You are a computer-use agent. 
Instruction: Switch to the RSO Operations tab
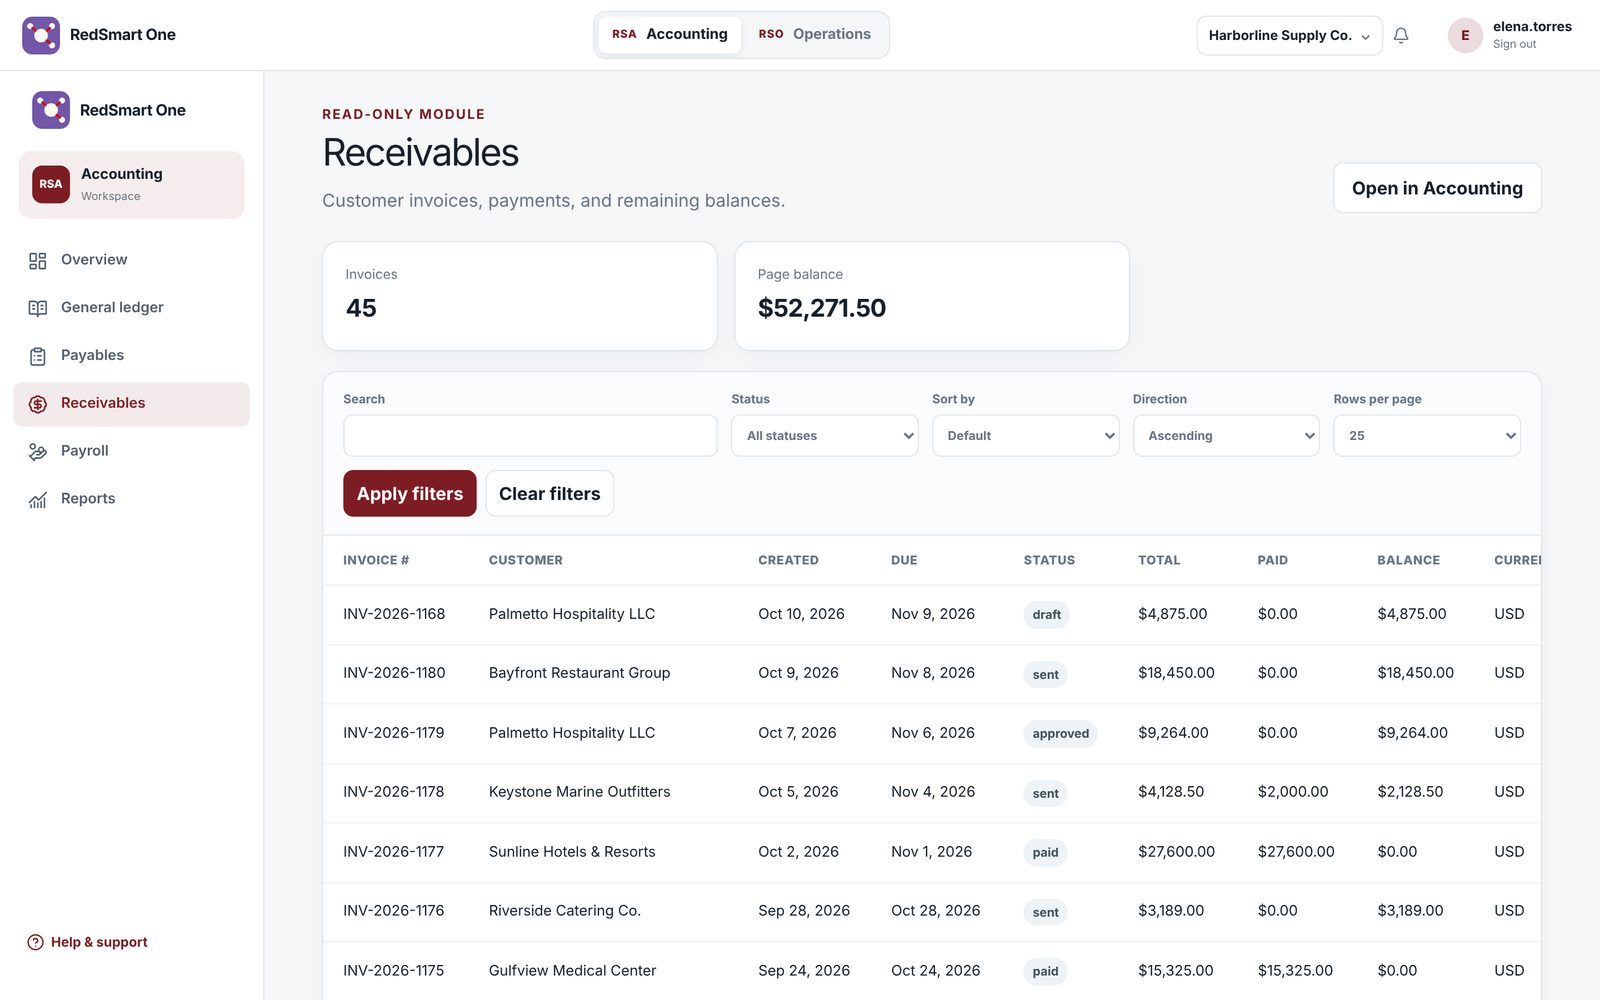815,34
